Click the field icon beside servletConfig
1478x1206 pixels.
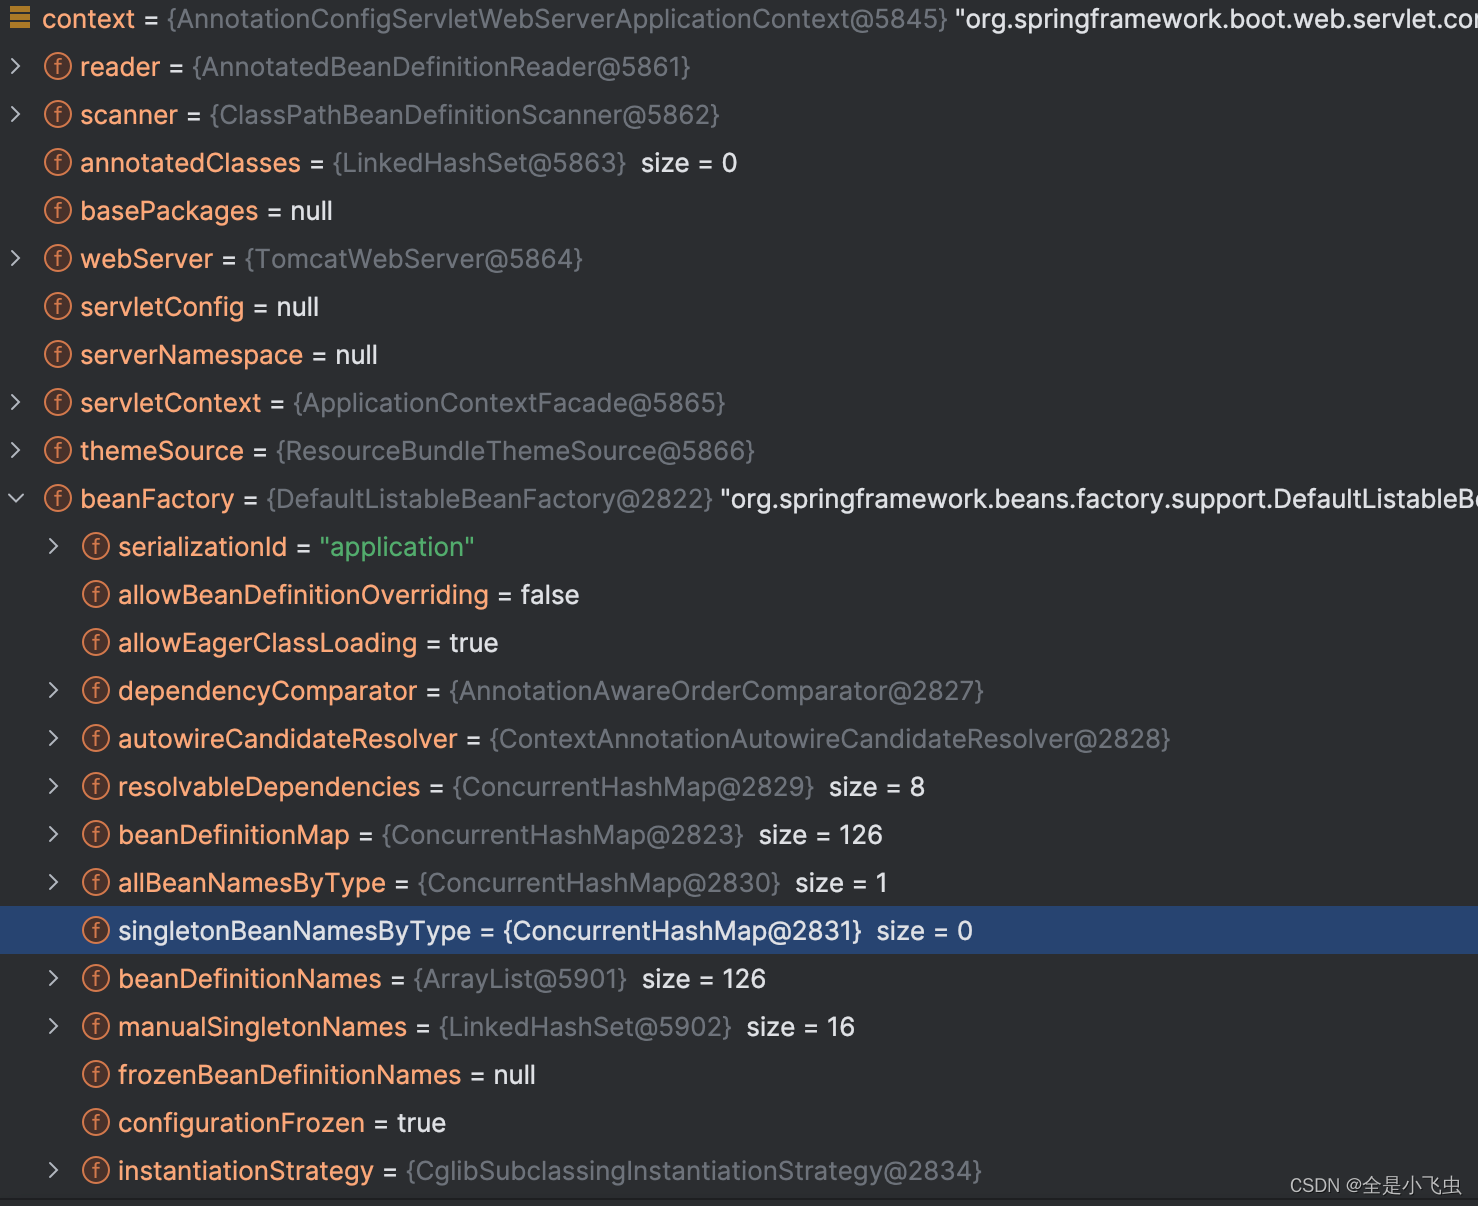[58, 306]
